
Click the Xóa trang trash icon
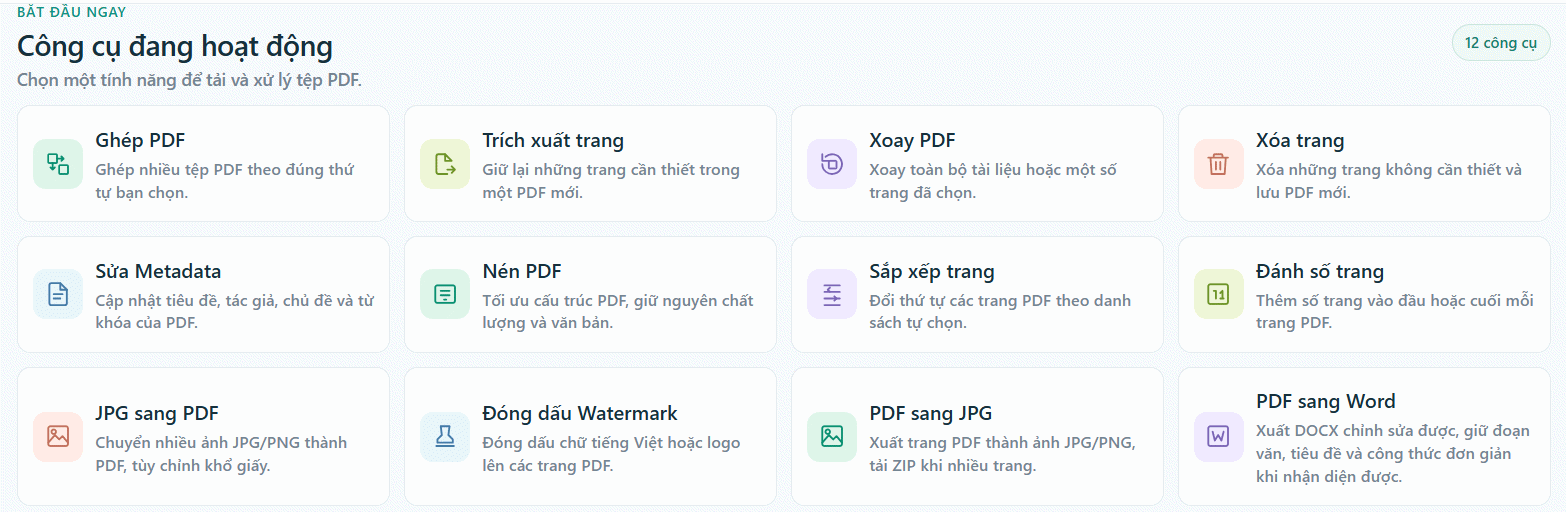(1219, 164)
